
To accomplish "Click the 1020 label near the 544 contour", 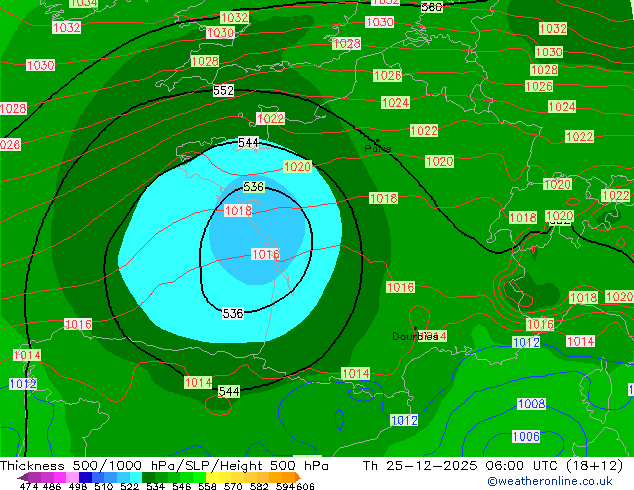I will pyautogui.click(x=297, y=167).
